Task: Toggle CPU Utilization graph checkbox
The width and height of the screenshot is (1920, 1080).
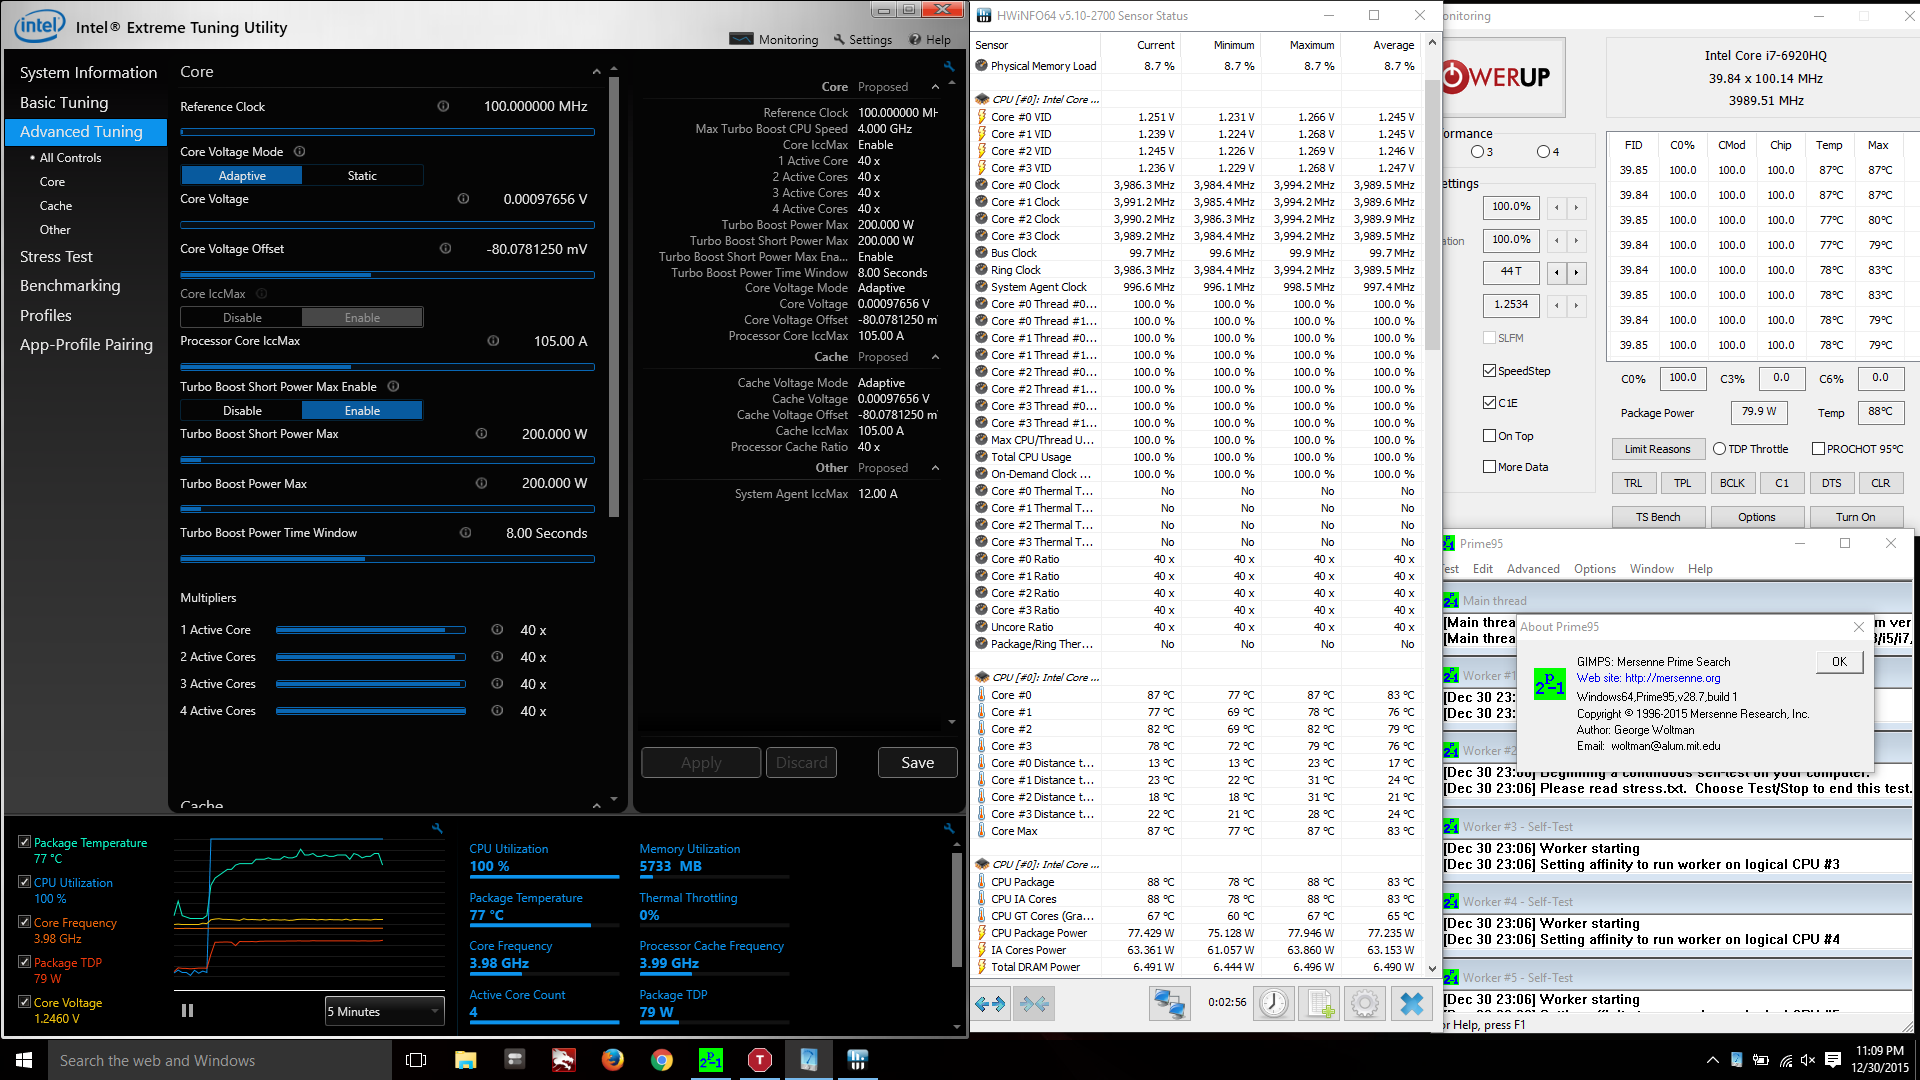Action: [x=24, y=882]
